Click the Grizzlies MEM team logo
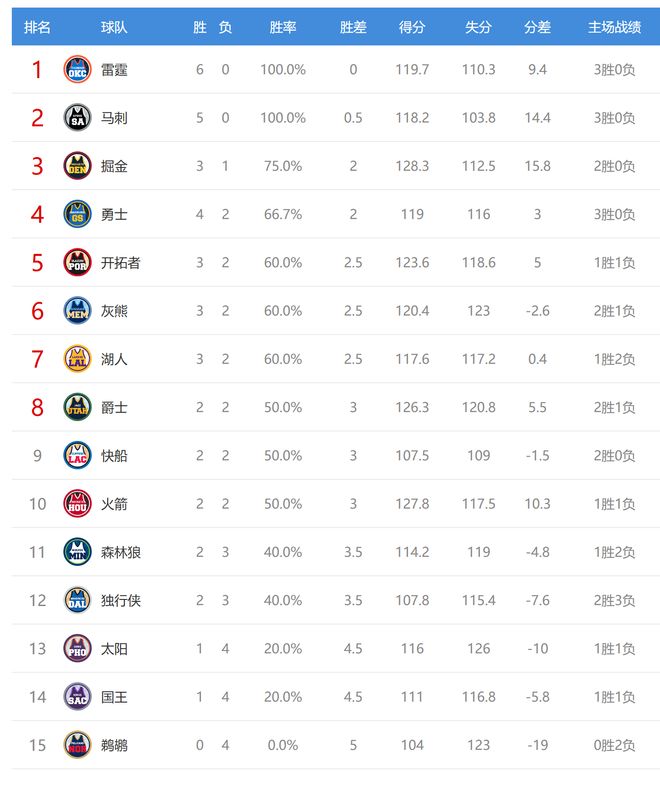660x801 pixels. pyautogui.click(x=77, y=311)
